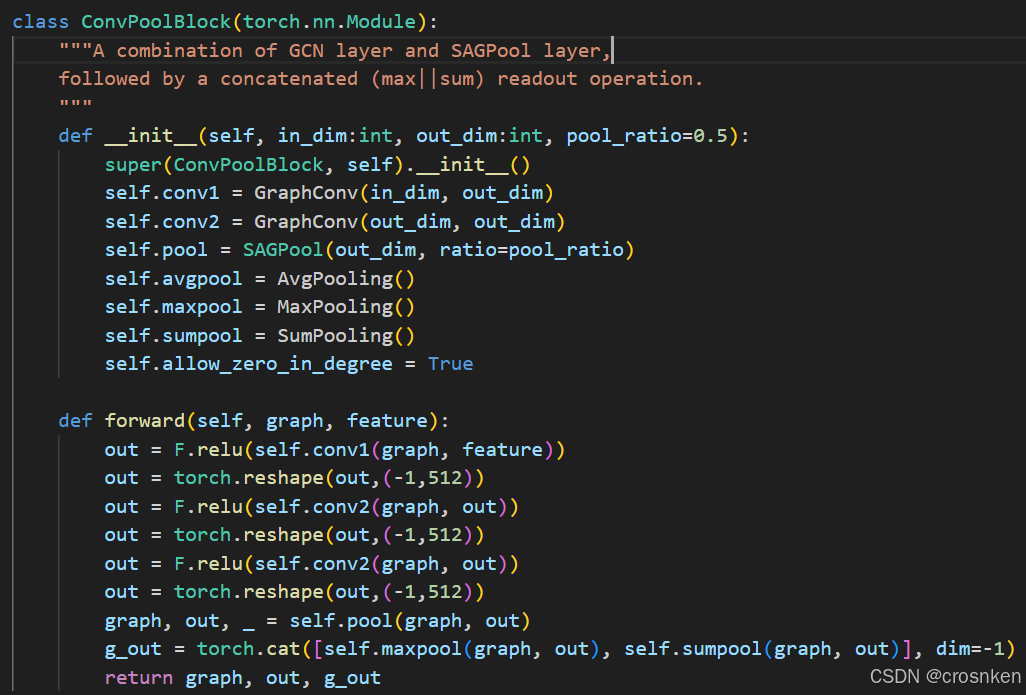
Task: Click the return statement keyword
Action: tap(138, 677)
